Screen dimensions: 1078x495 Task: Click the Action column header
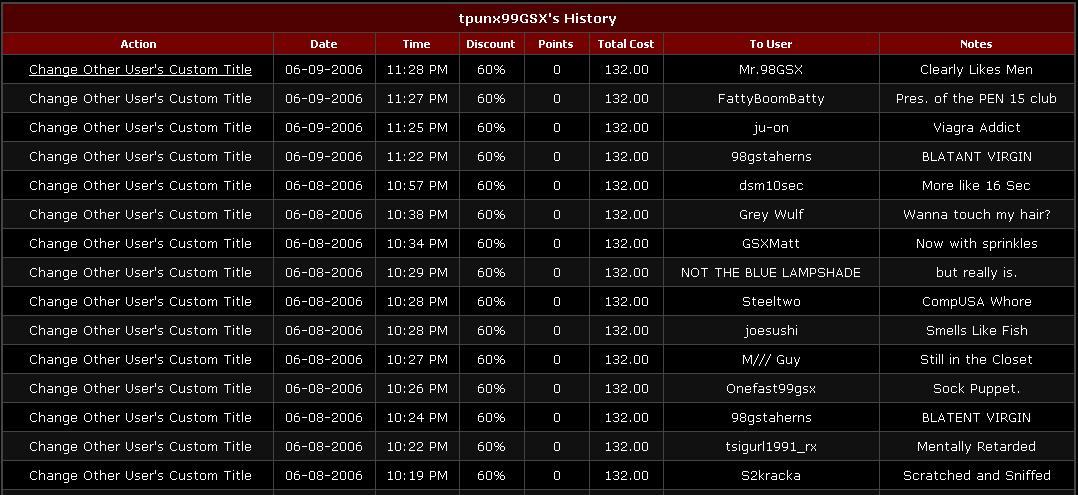(x=138, y=44)
